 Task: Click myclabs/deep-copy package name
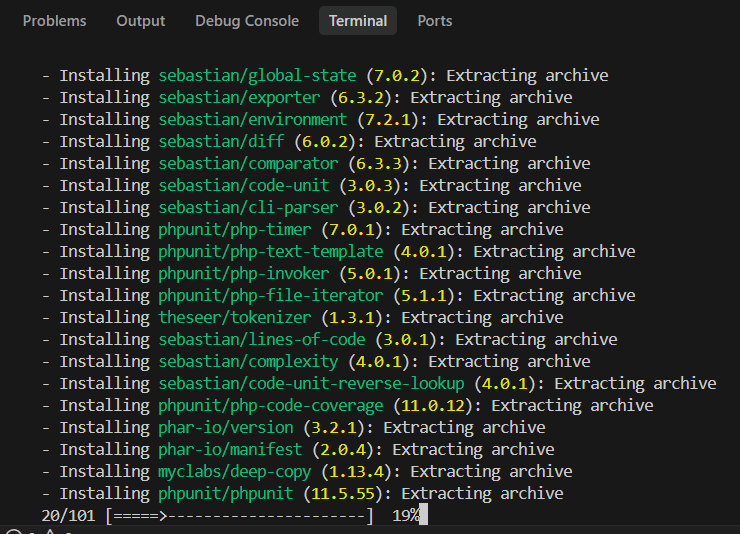235,472
